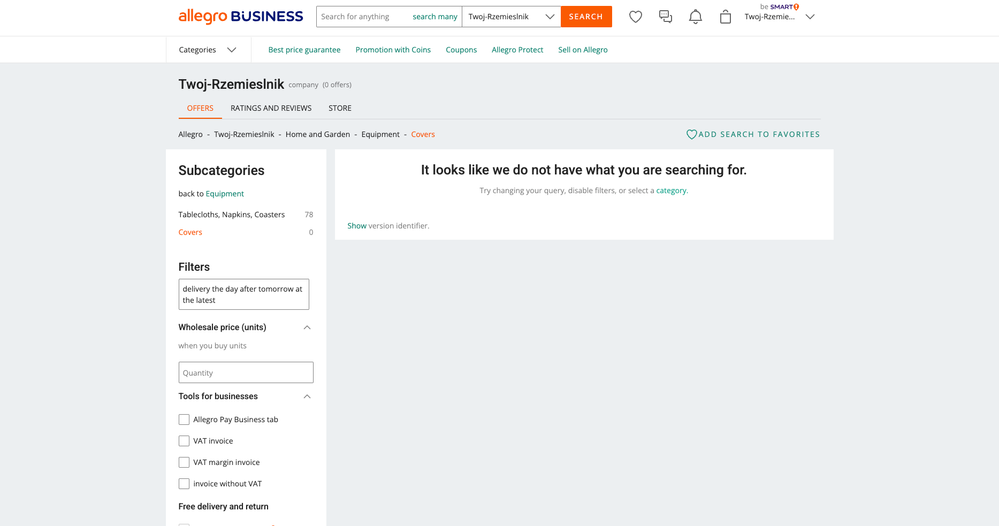Tick the VAT margin invoice checkbox

pos(184,462)
